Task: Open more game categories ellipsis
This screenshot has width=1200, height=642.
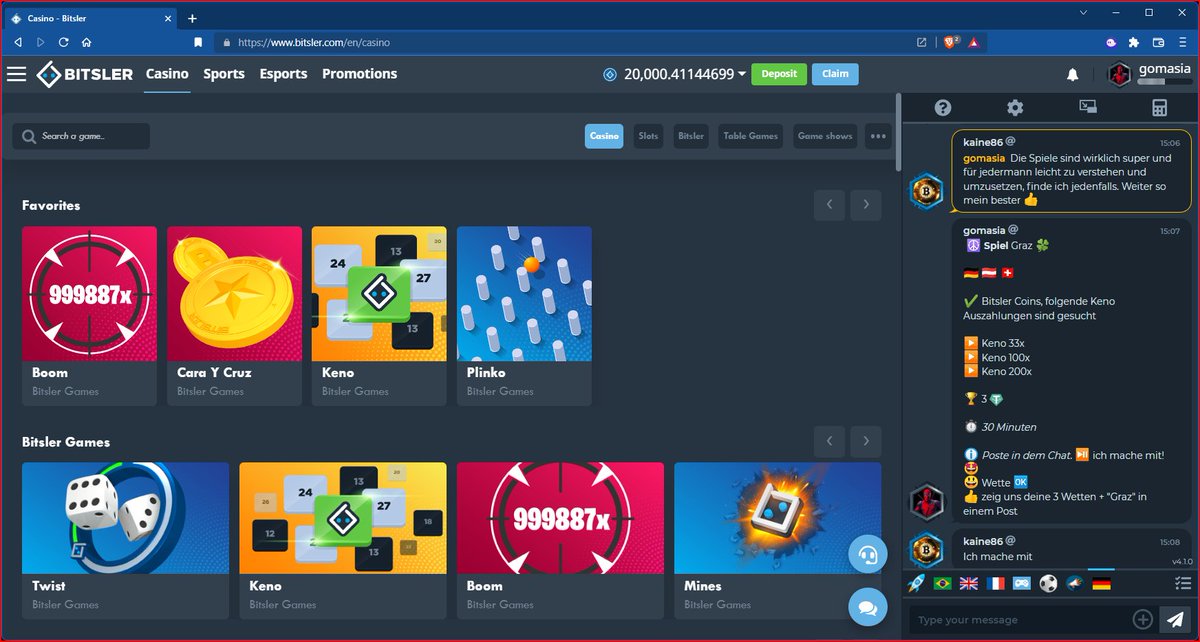Action: pos(878,136)
